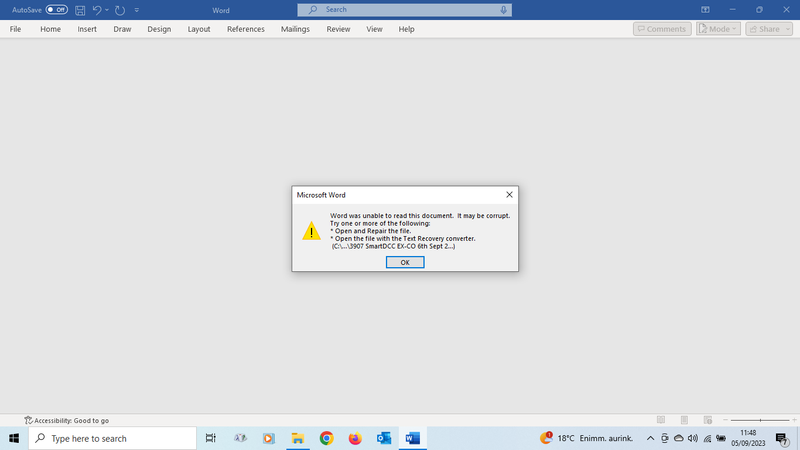This screenshot has height=450, width=800.
Task: Open the Review tab
Action: [338, 29]
